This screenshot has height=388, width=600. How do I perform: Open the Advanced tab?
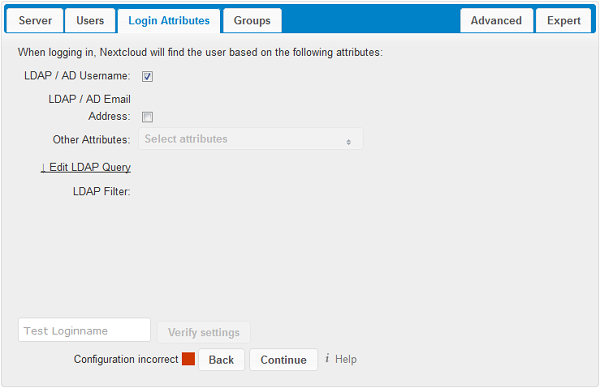pos(496,20)
